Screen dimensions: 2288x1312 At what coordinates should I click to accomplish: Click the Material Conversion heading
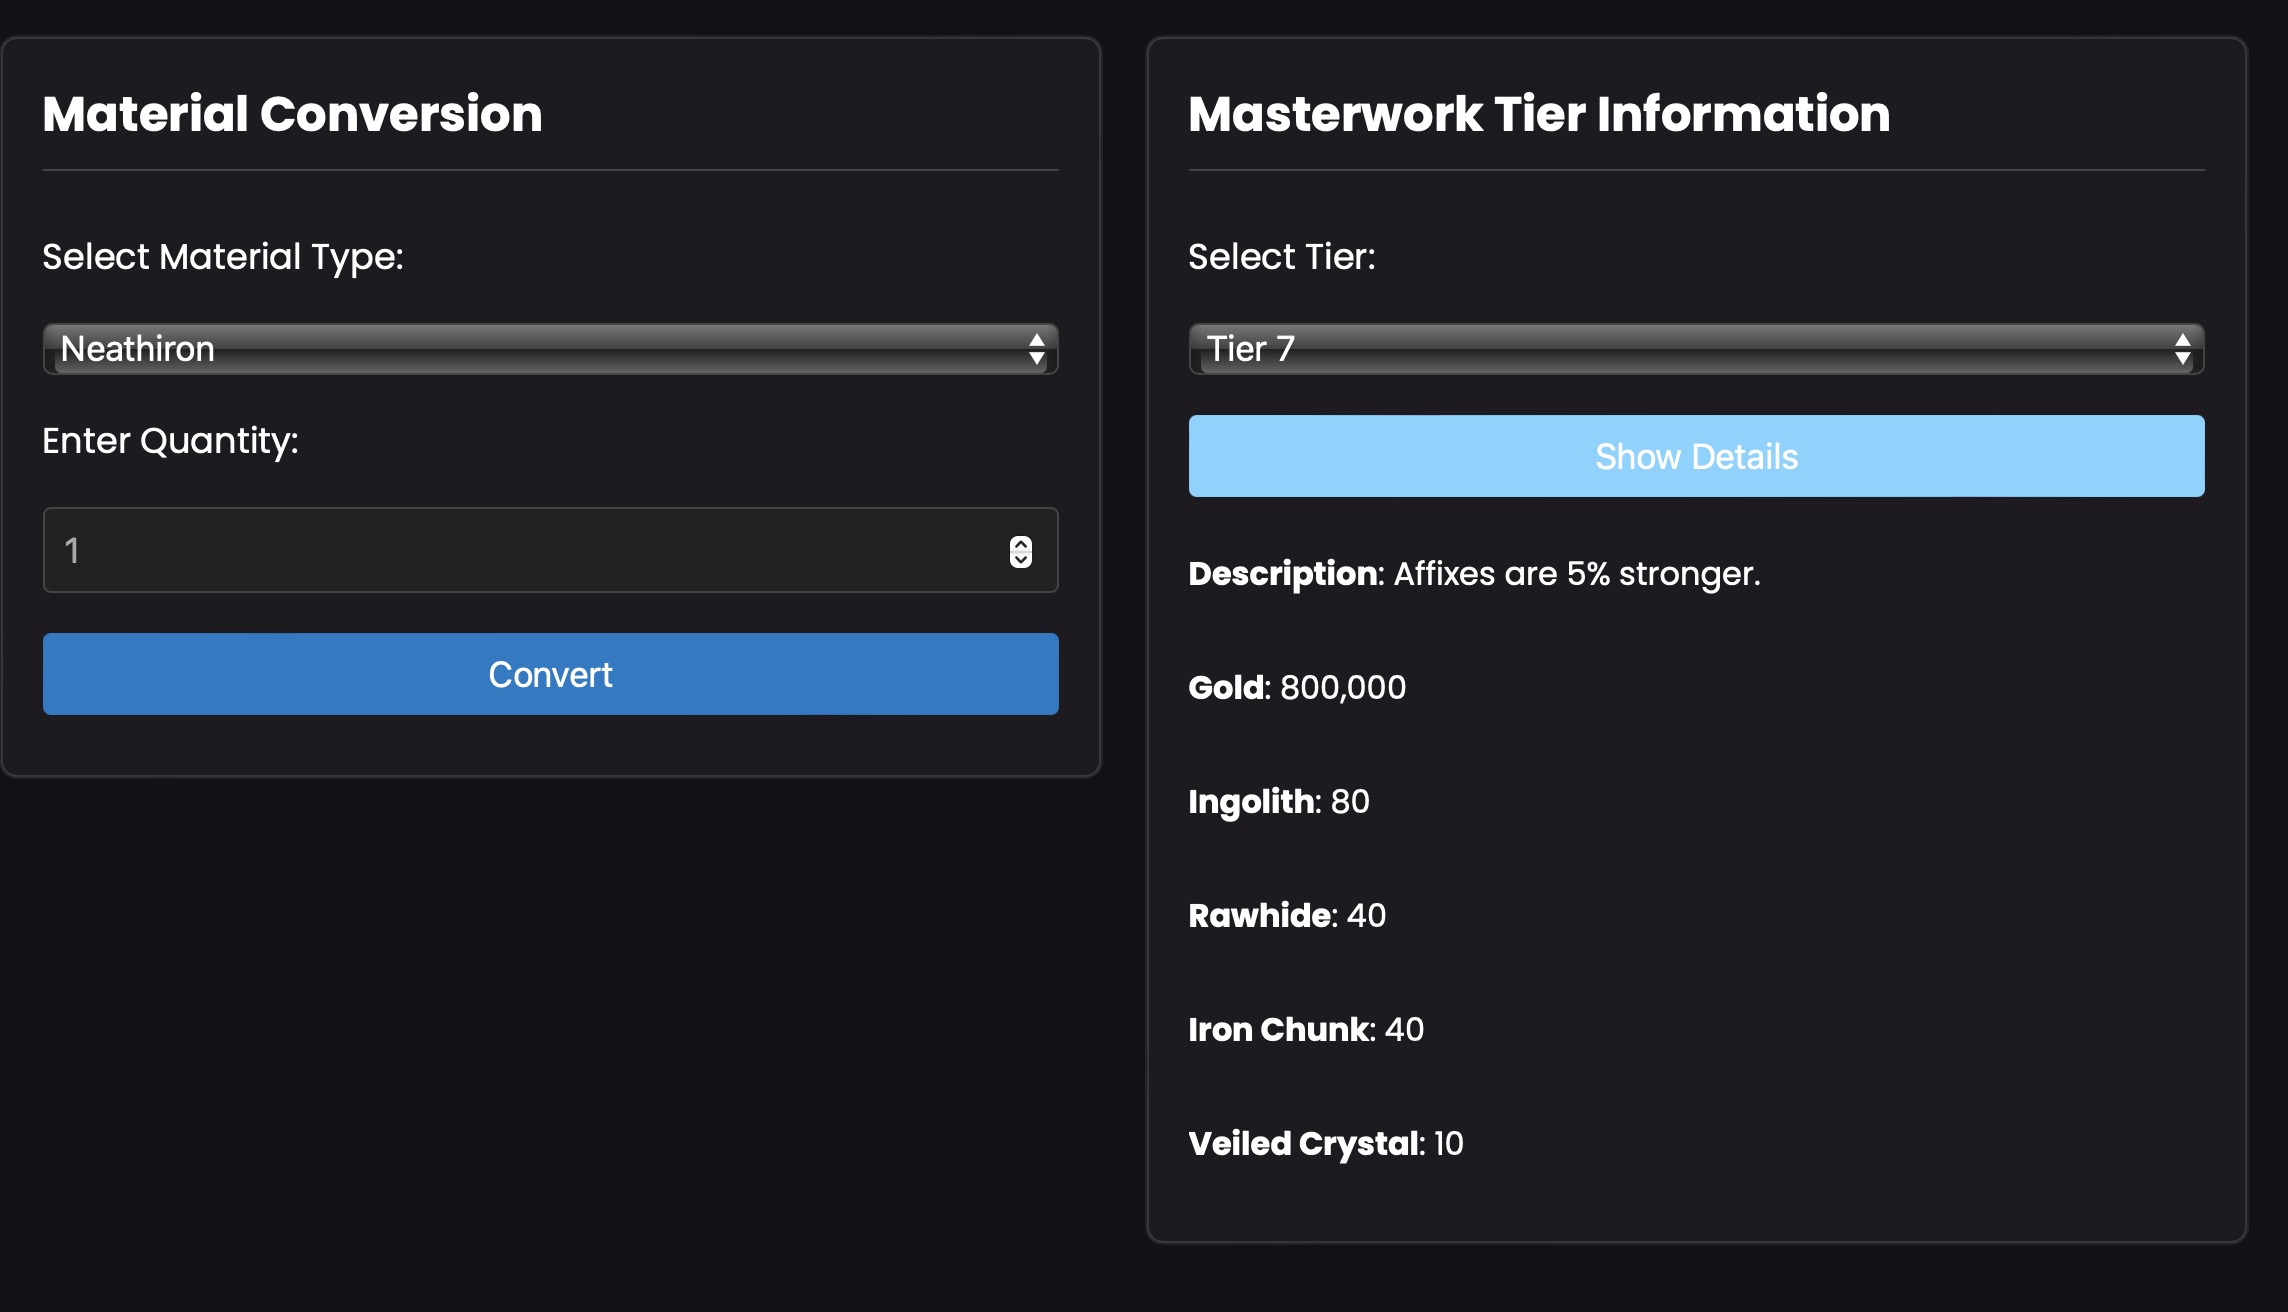(x=292, y=114)
